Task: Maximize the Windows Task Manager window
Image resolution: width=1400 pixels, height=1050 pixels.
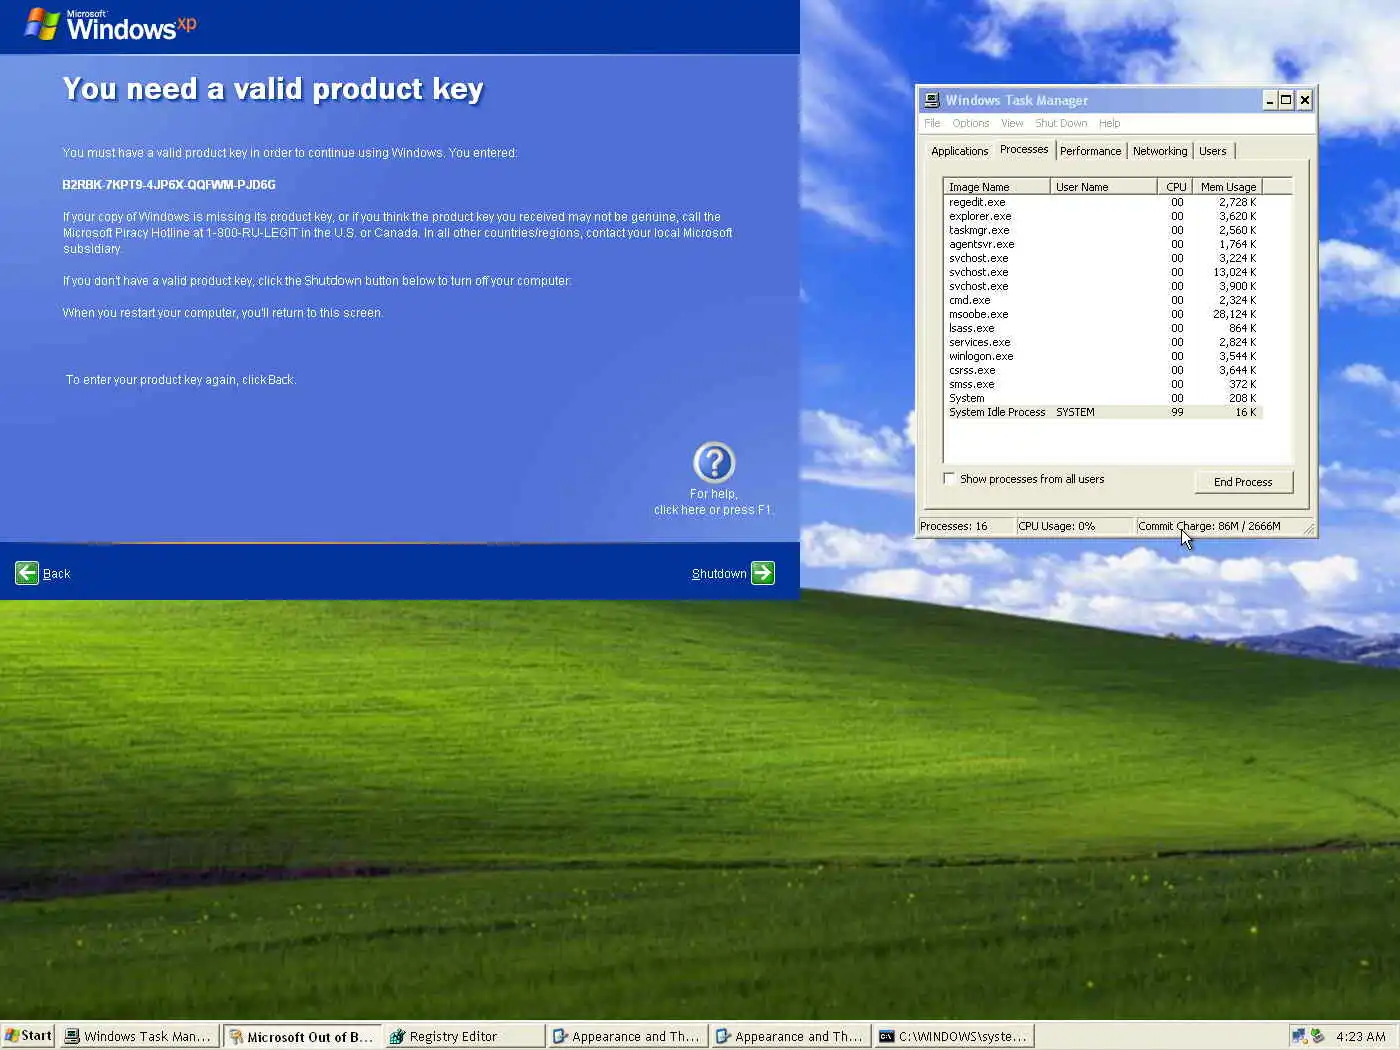Action: 1286,100
